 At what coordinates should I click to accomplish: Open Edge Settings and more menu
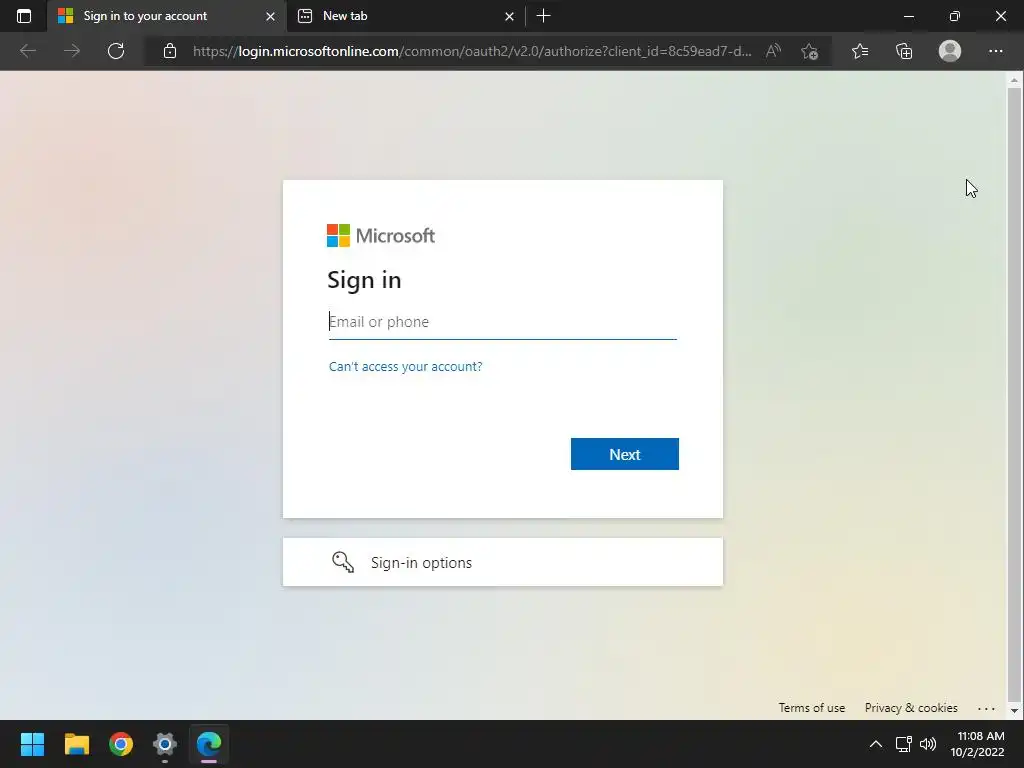click(995, 51)
